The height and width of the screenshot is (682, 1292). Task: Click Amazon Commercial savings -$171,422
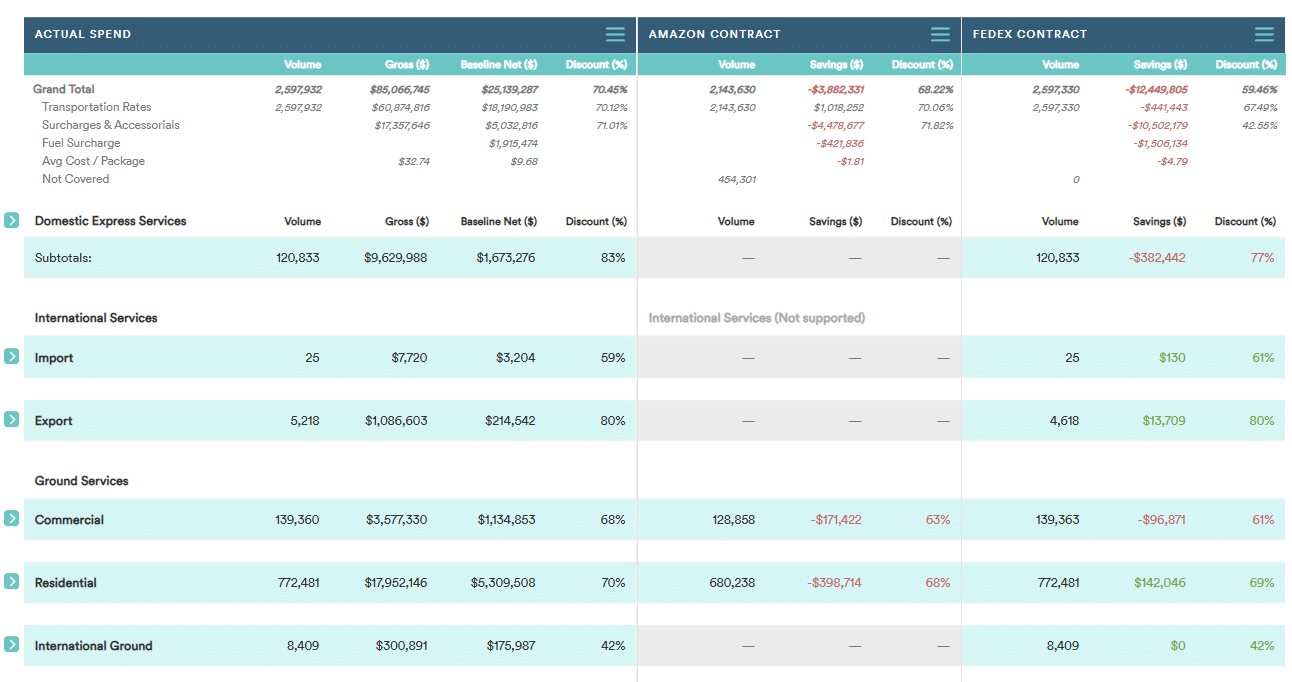pos(835,520)
